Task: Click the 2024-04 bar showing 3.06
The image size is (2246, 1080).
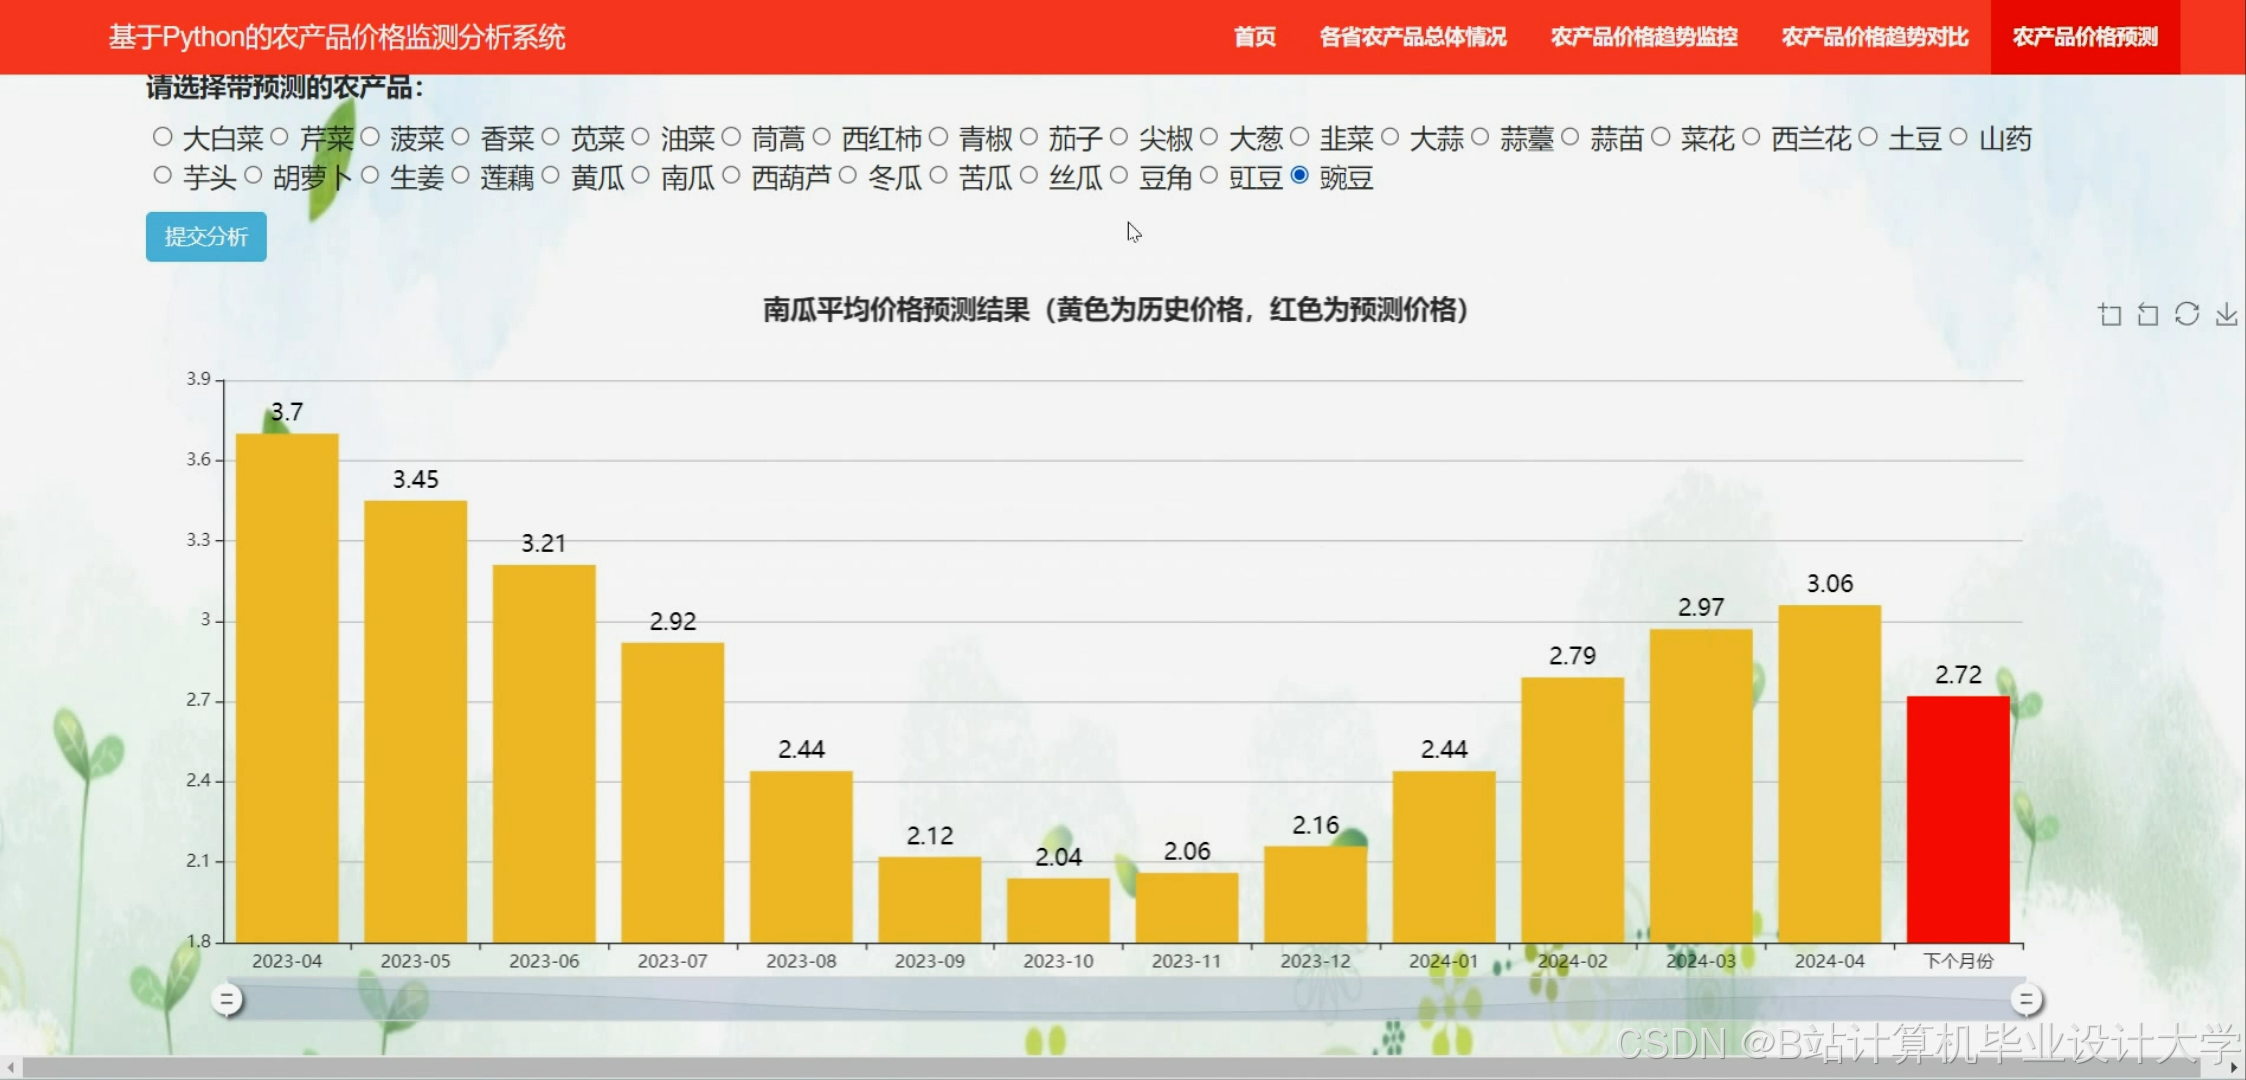Action: [1829, 773]
